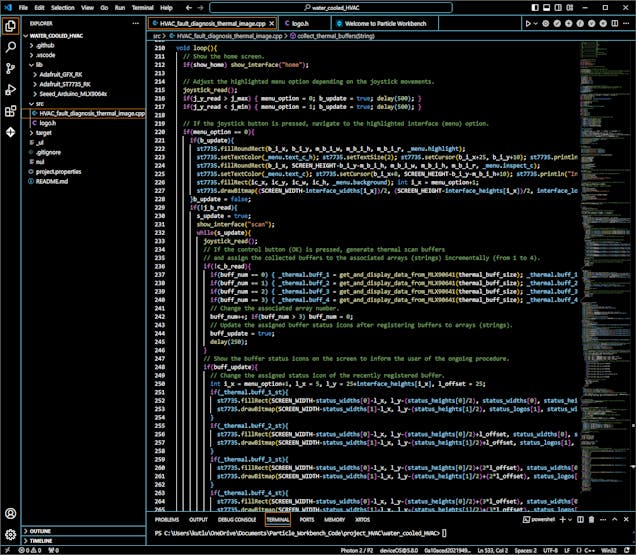Open the Terminal menu
The height and width of the screenshot is (555, 636).
click(143, 6)
